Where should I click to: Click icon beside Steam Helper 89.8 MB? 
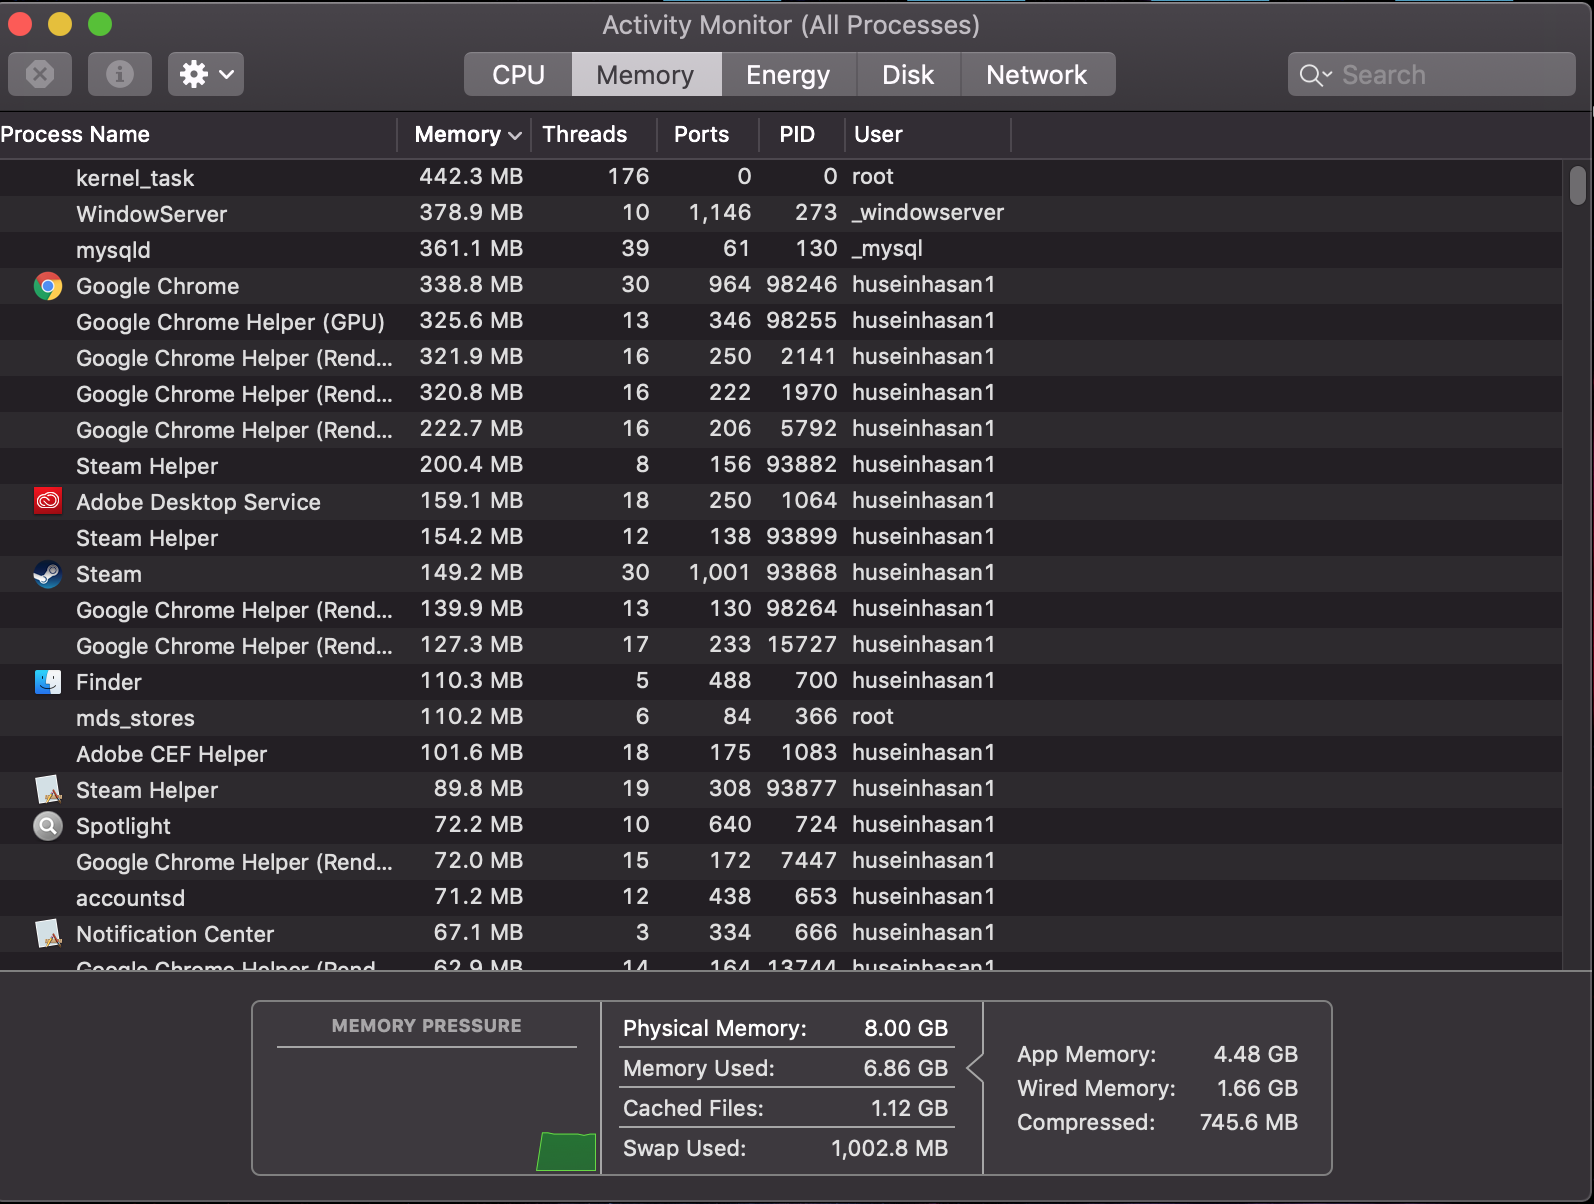48,789
